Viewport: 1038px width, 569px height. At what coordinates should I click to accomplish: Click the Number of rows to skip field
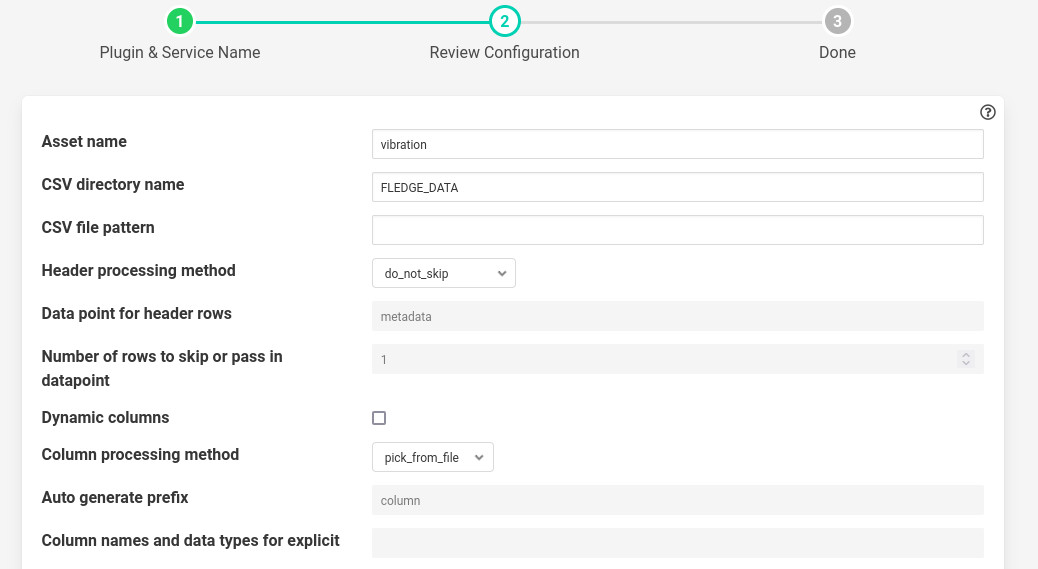pos(660,359)
